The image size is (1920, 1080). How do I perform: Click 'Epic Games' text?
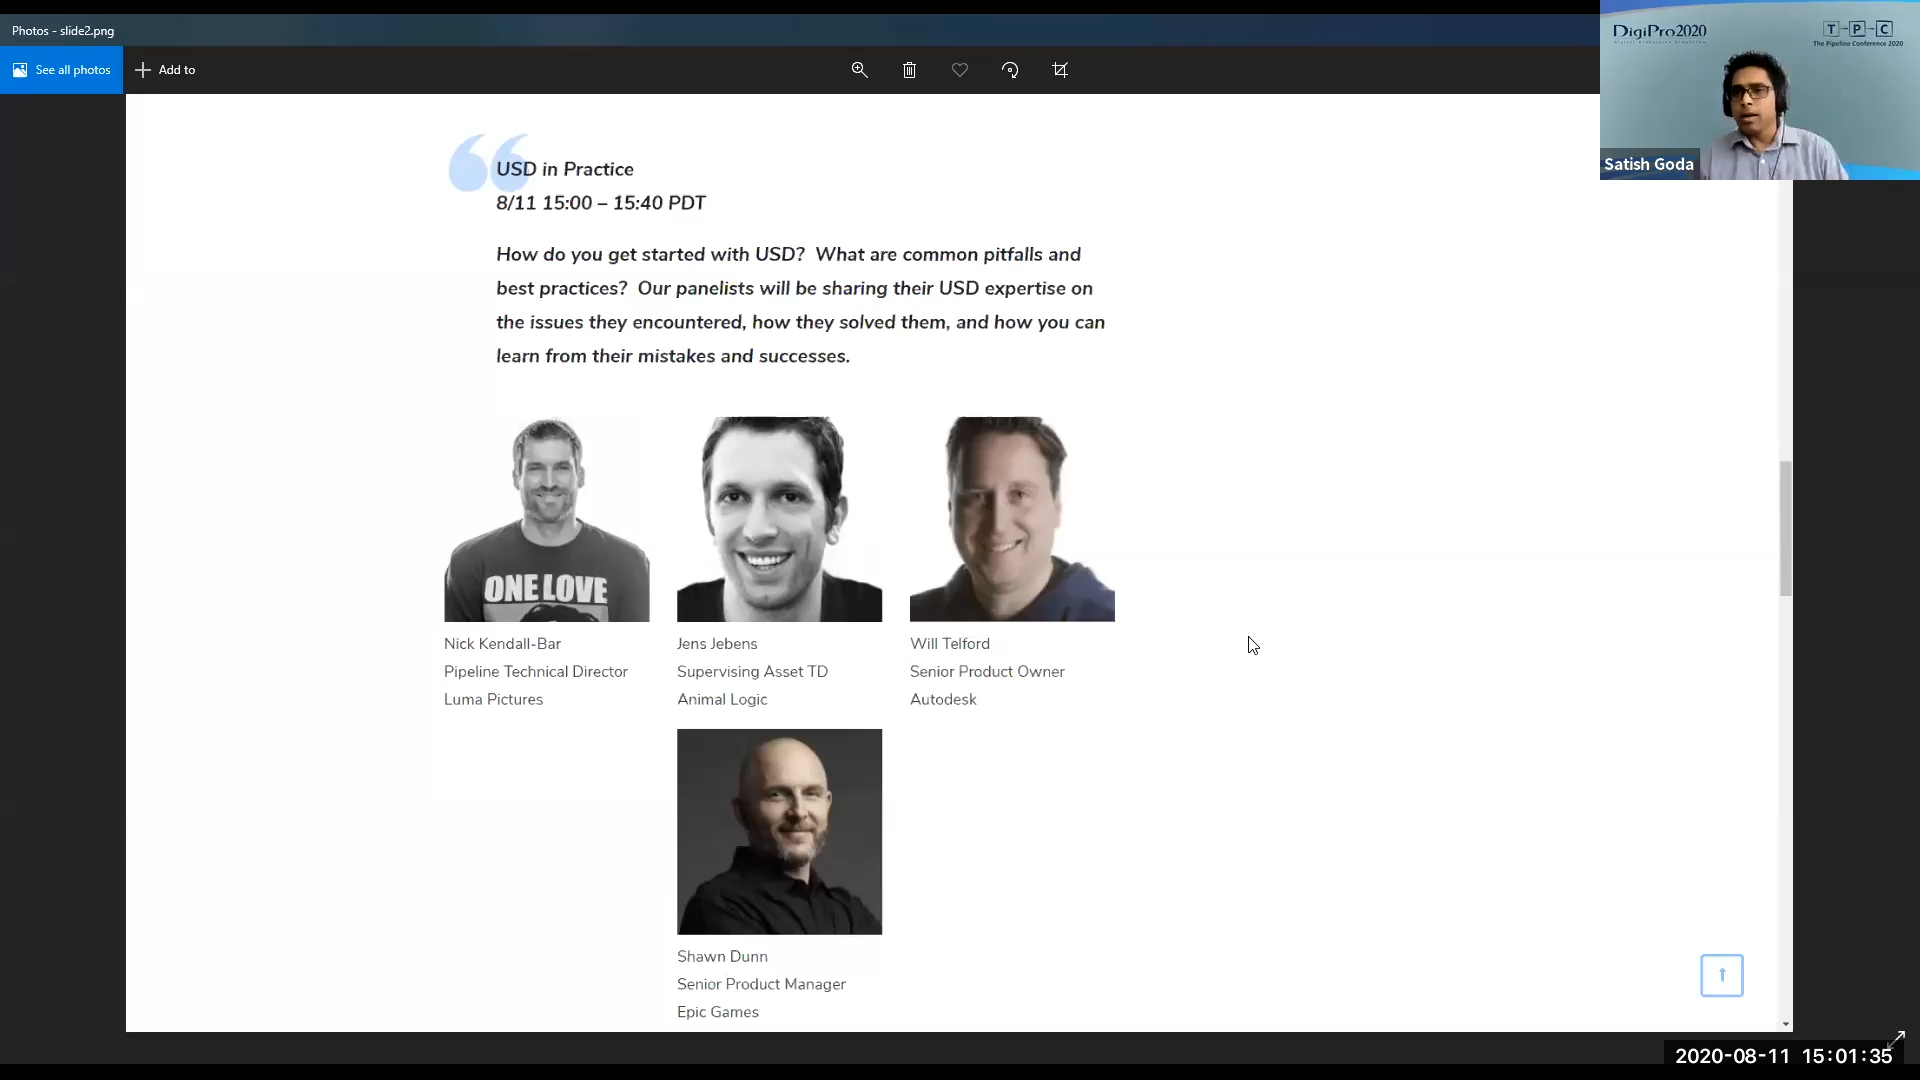click(x=718, y=1013)
